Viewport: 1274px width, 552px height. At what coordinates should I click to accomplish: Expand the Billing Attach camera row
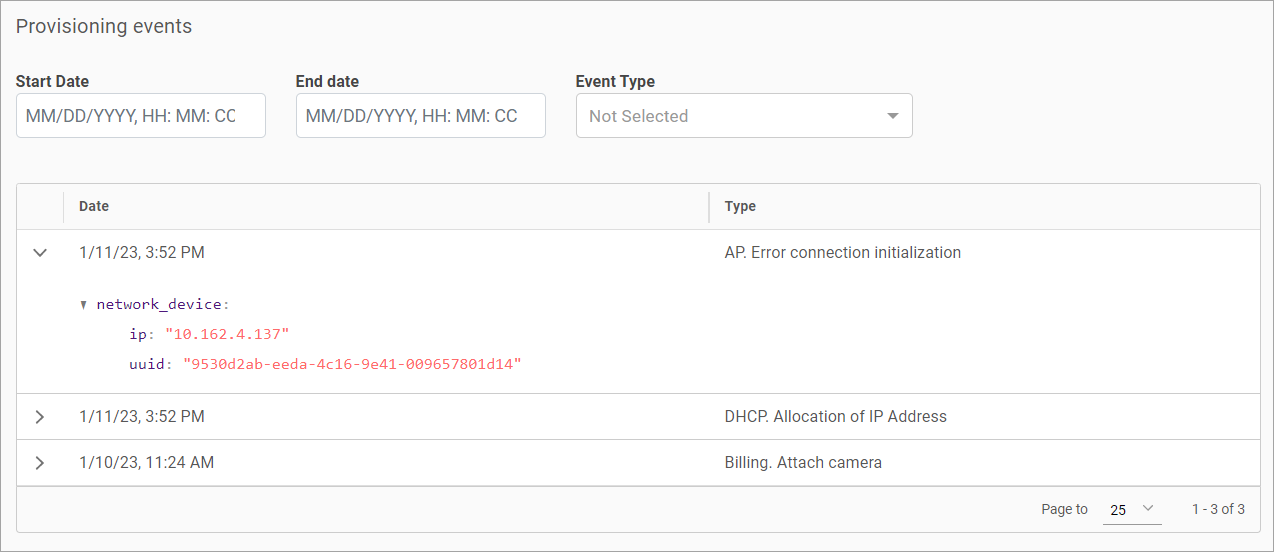pos(40,463)
